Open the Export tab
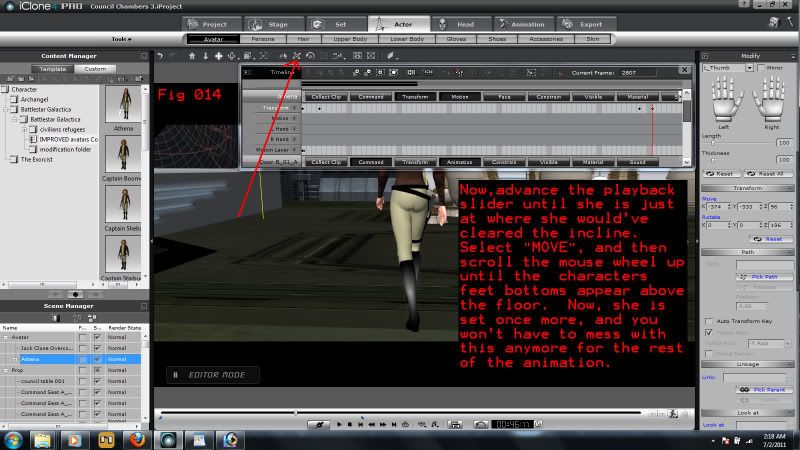800x450 pixels. tap(585, 24)
